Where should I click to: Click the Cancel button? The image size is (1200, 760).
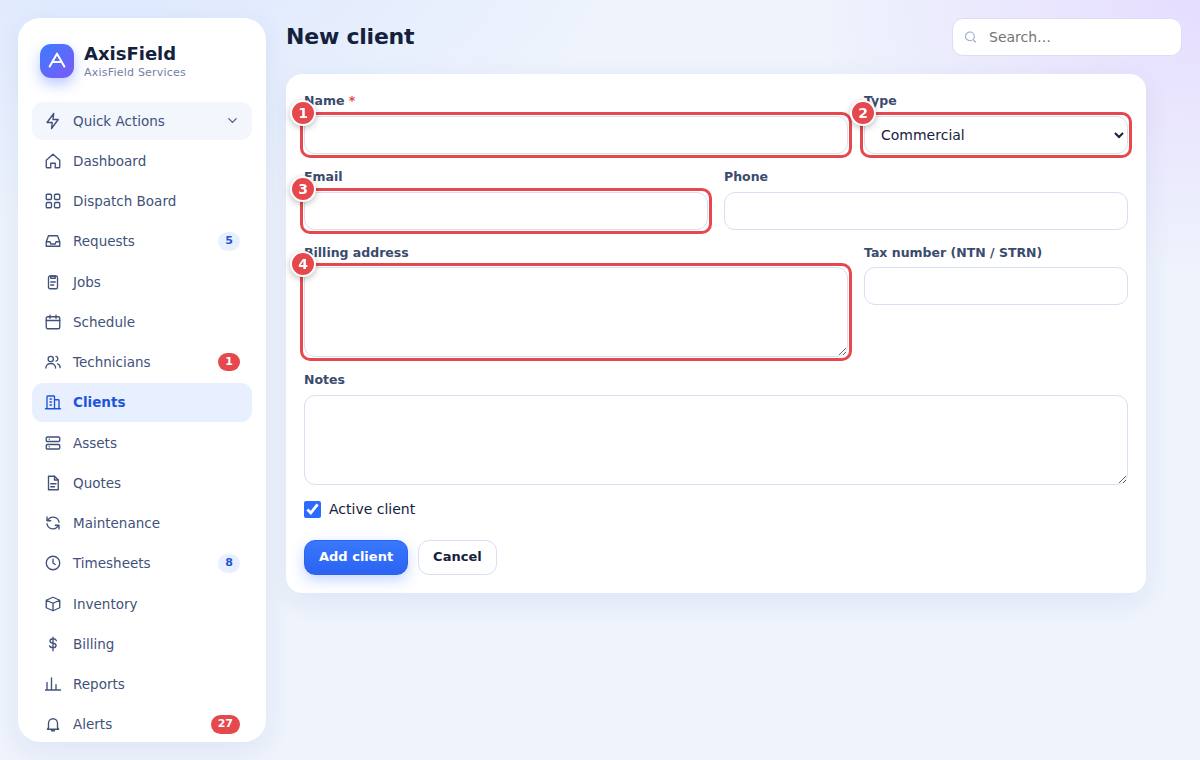click(x=457, y=557)
